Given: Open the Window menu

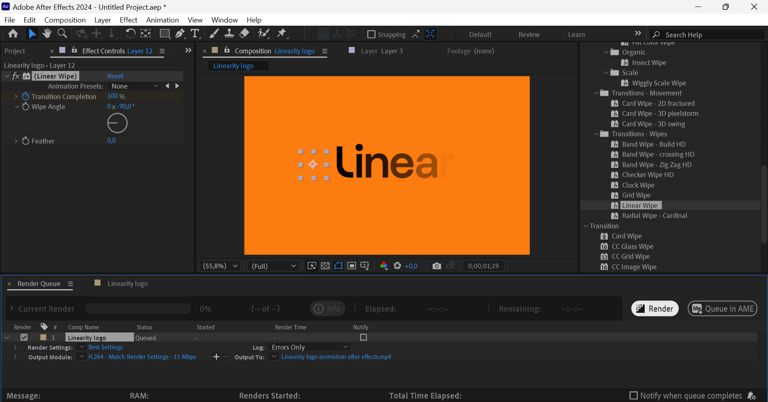Looking at the screenshot, I should (x=224, y=20).
